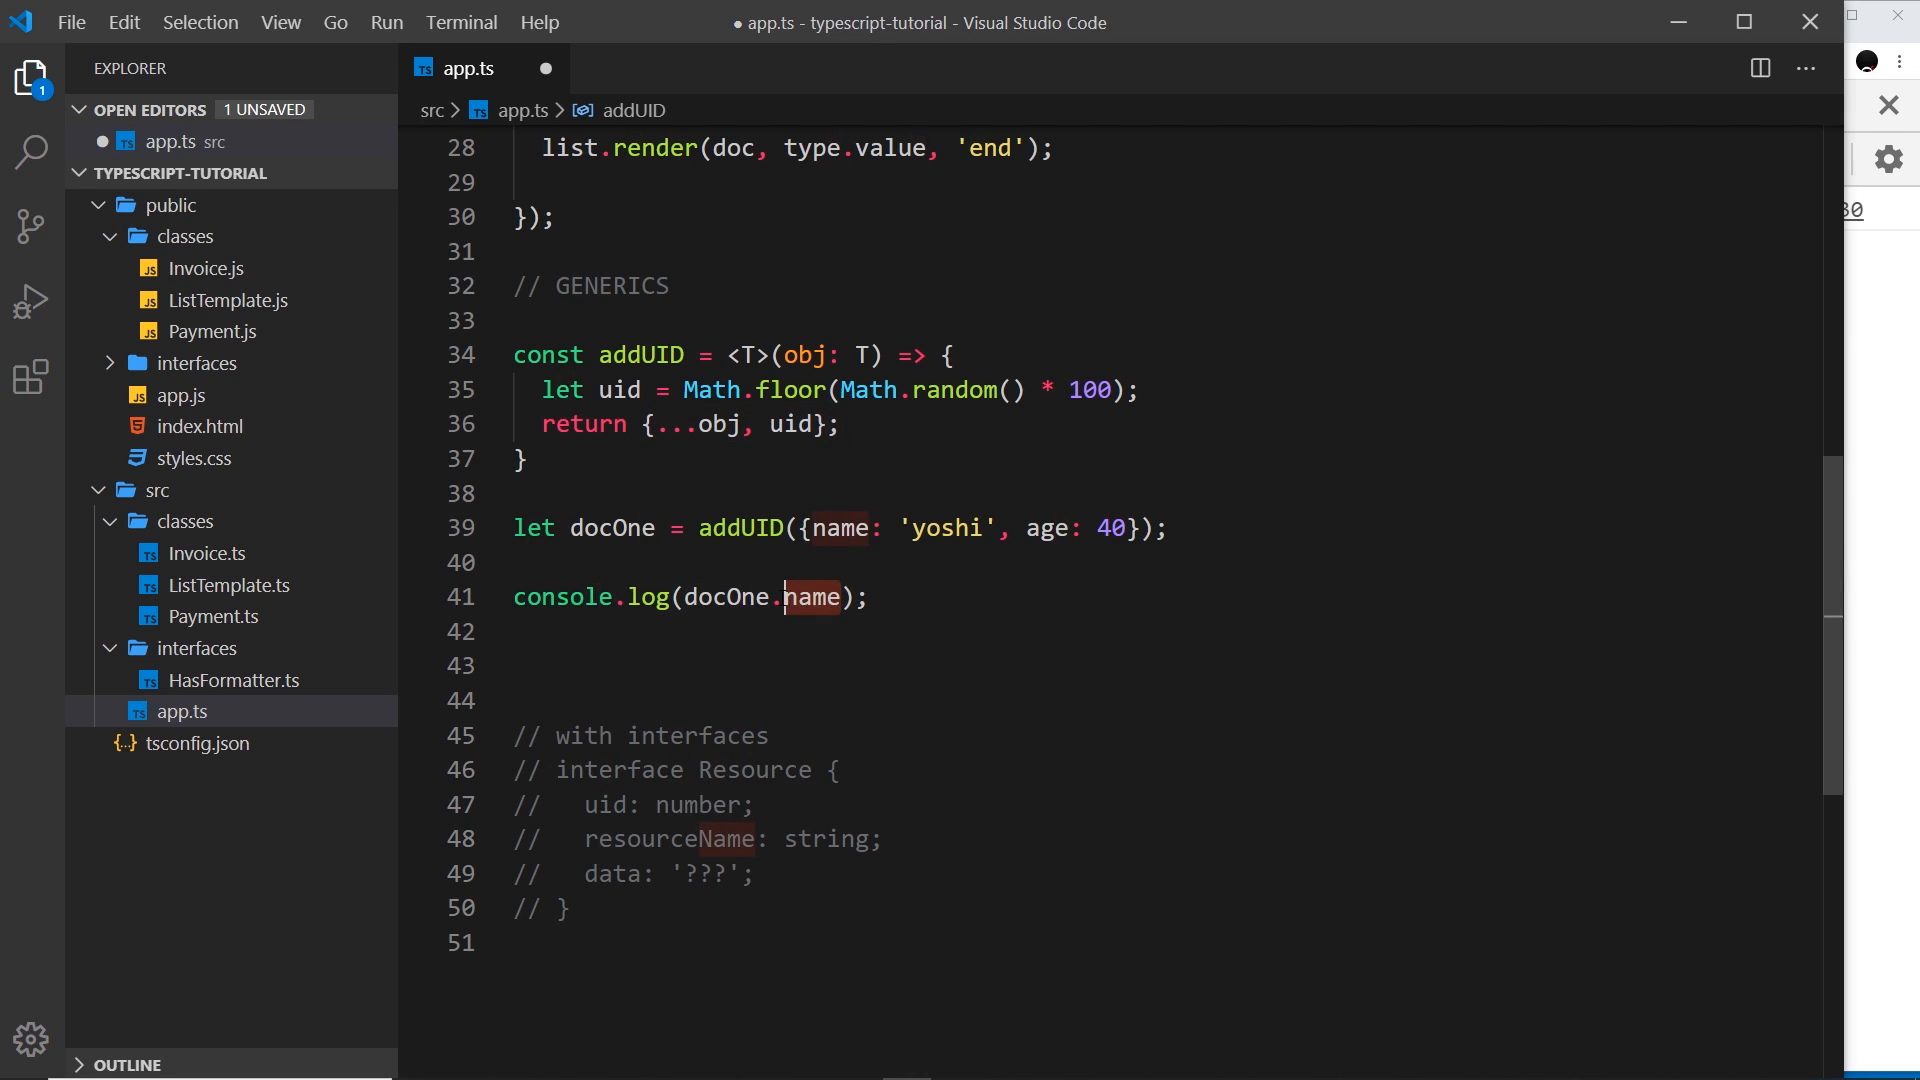
Task: Open the Selection menu
Action: pyautogui.click(x=201, y=22)
